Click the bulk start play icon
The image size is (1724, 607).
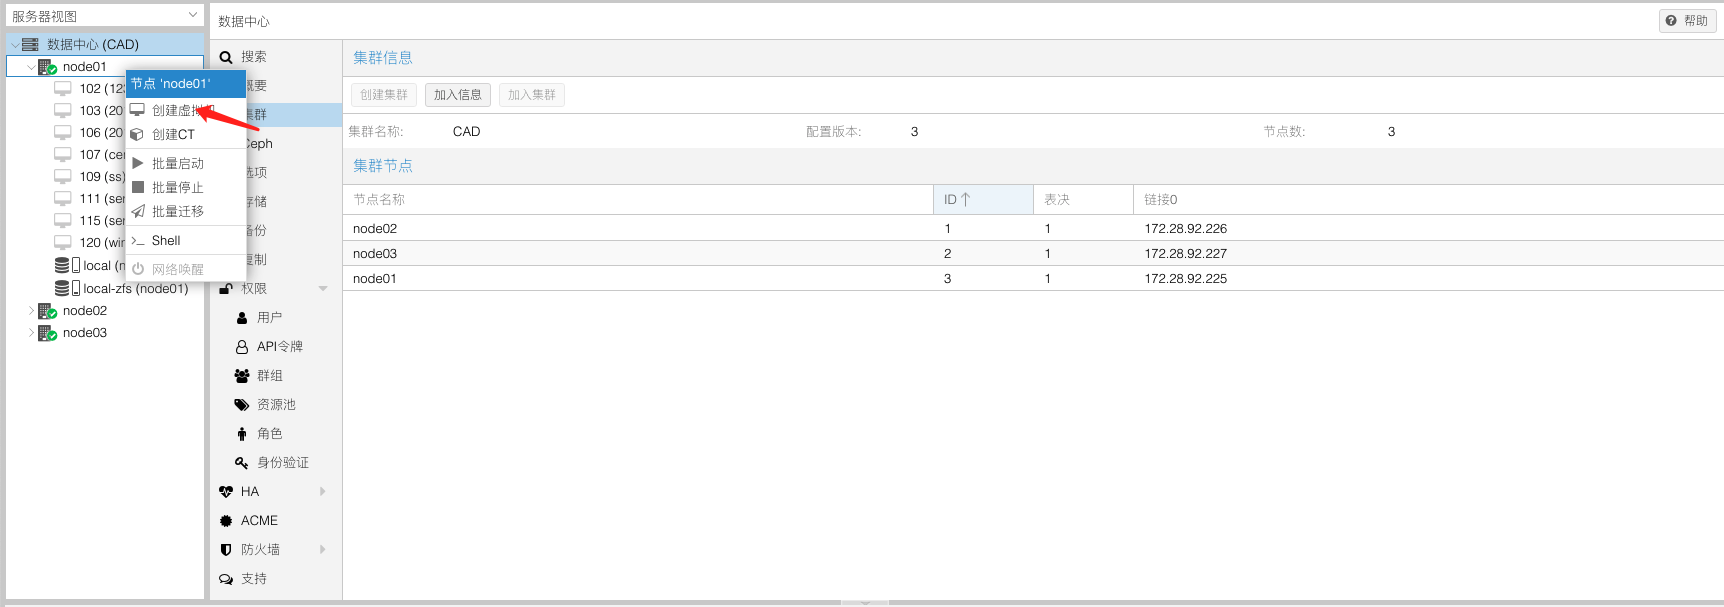pos(138,163)
